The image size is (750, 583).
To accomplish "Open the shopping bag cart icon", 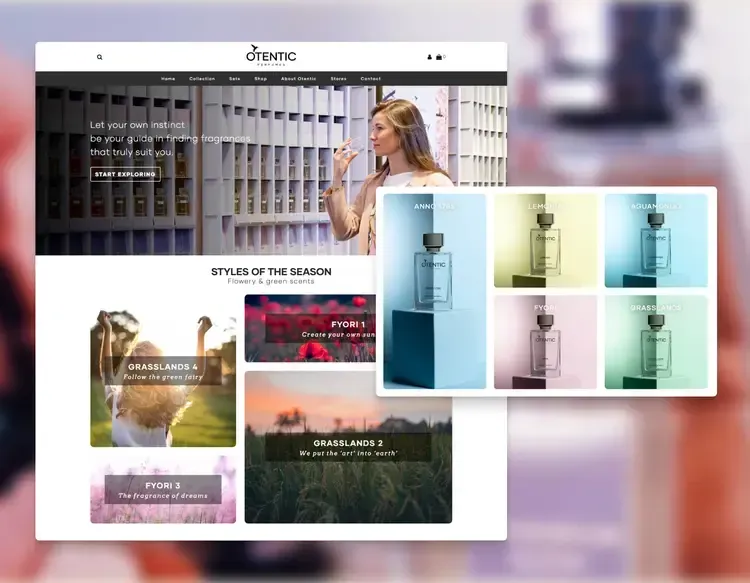I will click(439, 57).
